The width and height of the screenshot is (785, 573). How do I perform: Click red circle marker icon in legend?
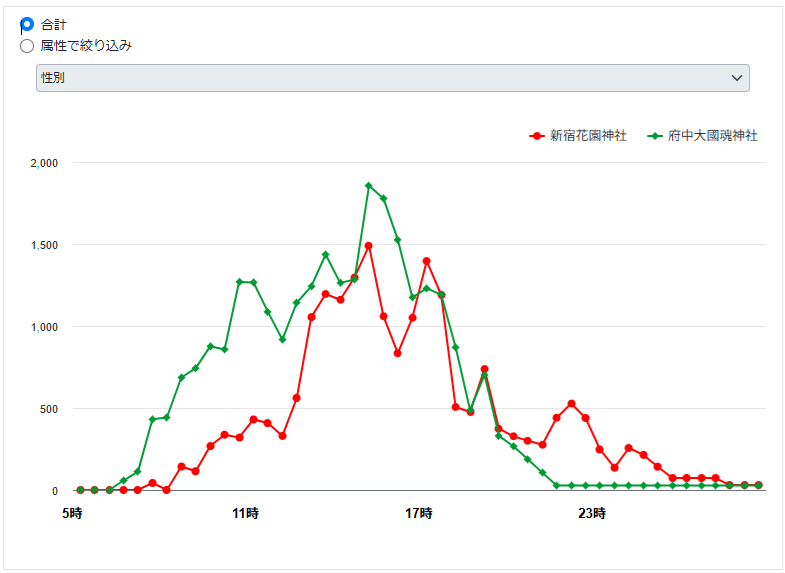(x=537, y=136)
